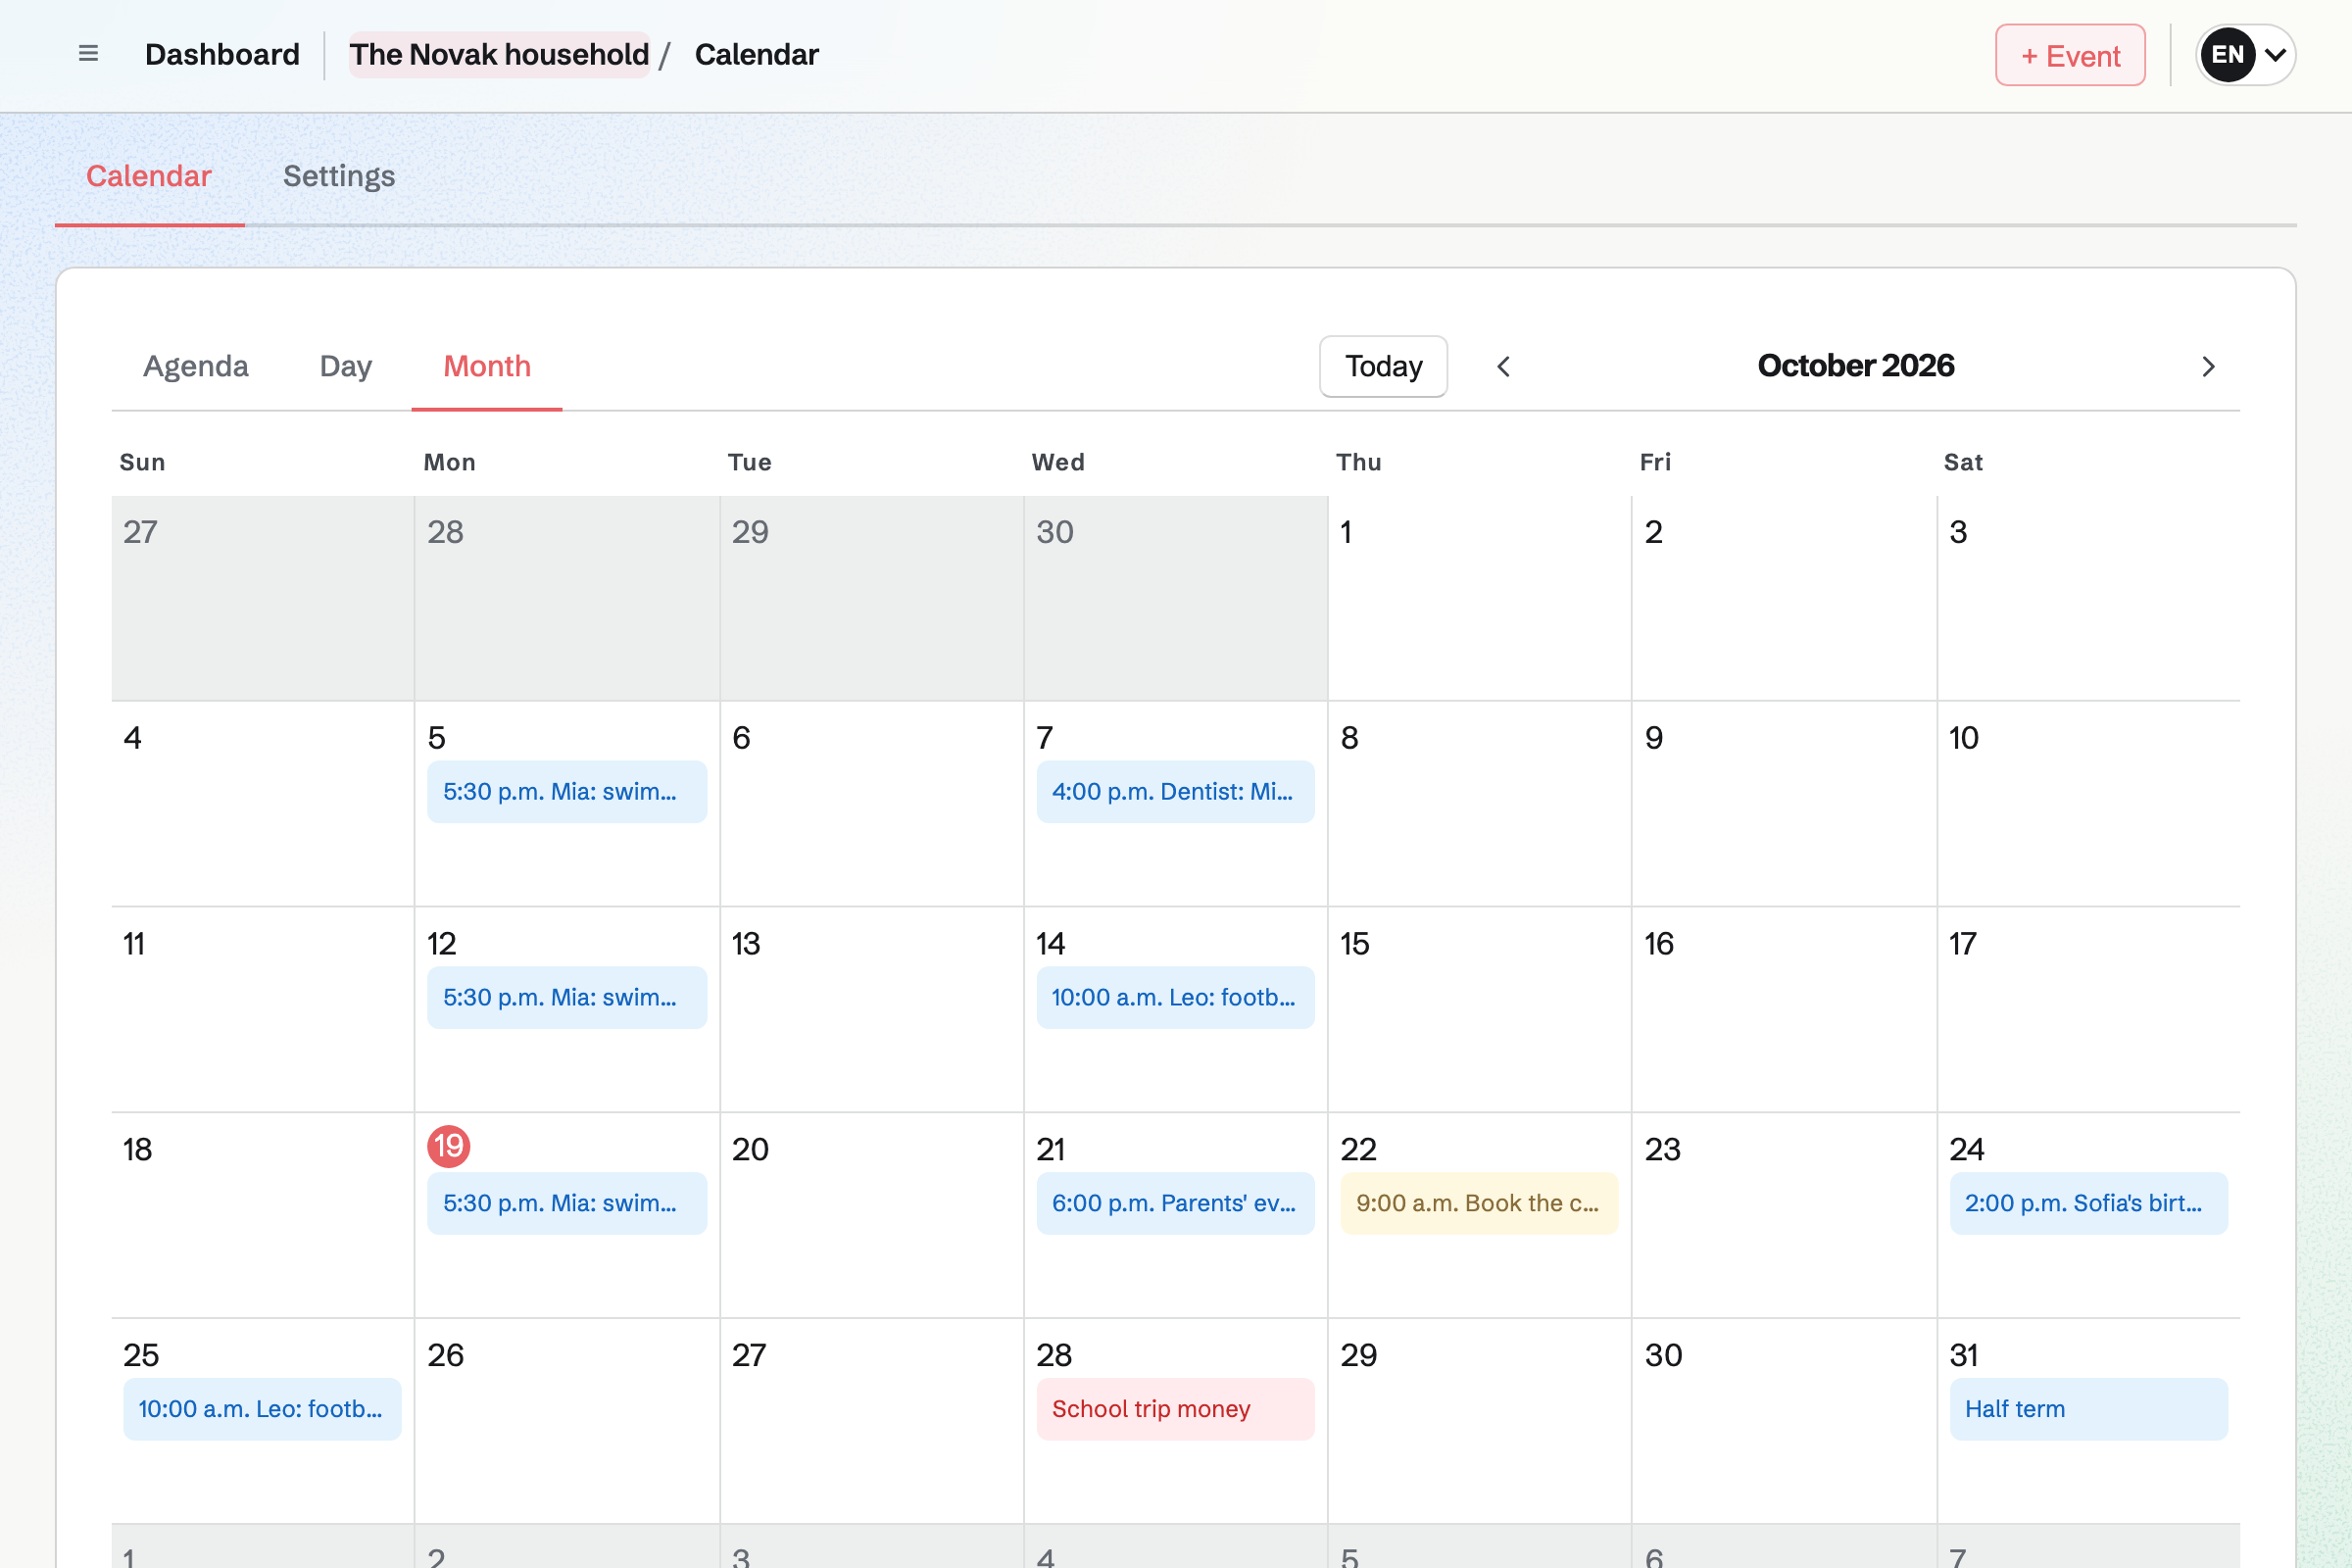Open the Half term event
The width and height of the screenshot is (2352, 1568).
click(x=2088, y=1409)
